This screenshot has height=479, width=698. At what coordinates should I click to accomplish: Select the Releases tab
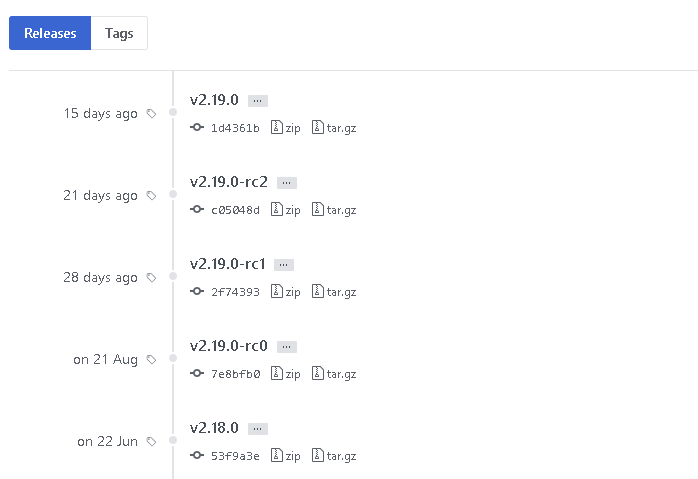click(50, 33)
